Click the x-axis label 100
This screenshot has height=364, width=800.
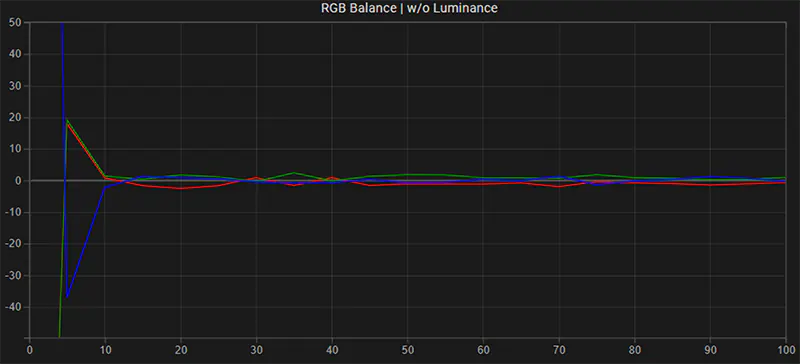[786, 351]
